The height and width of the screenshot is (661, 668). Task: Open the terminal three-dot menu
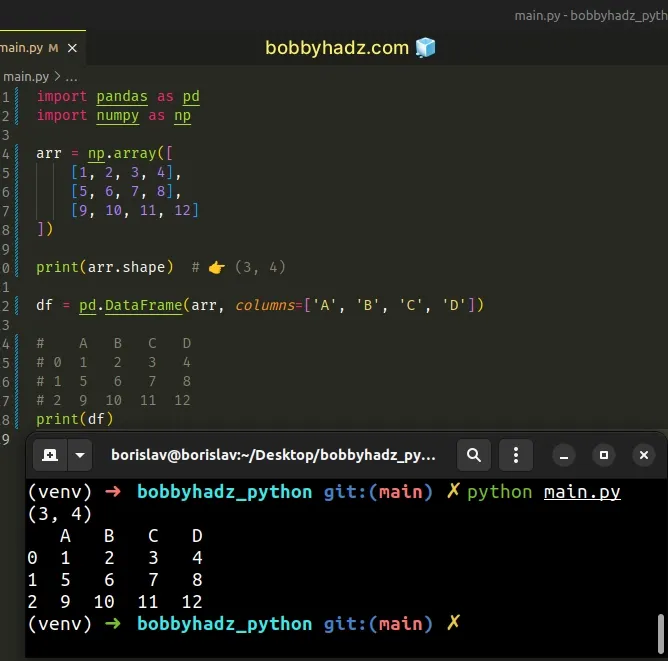coord(517,455)
